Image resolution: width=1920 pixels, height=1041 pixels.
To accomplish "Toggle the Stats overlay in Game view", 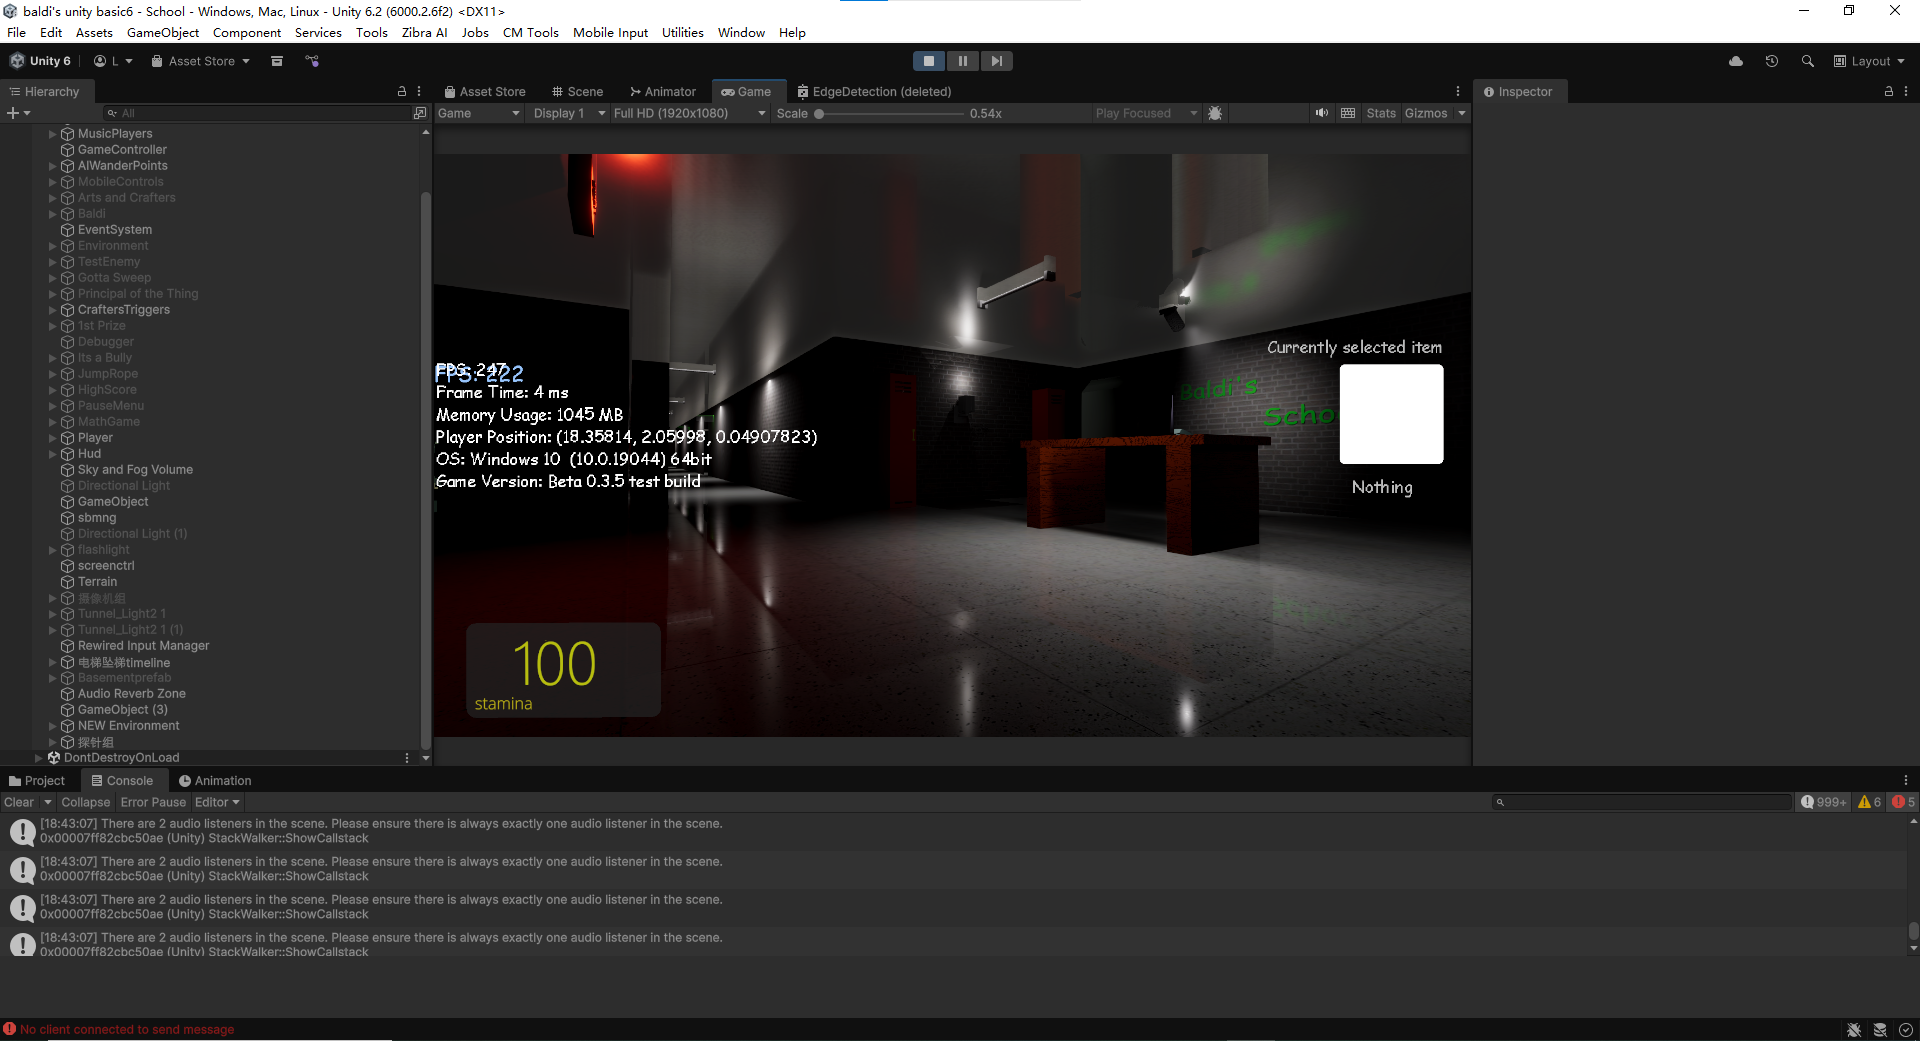I will 1380,113.
